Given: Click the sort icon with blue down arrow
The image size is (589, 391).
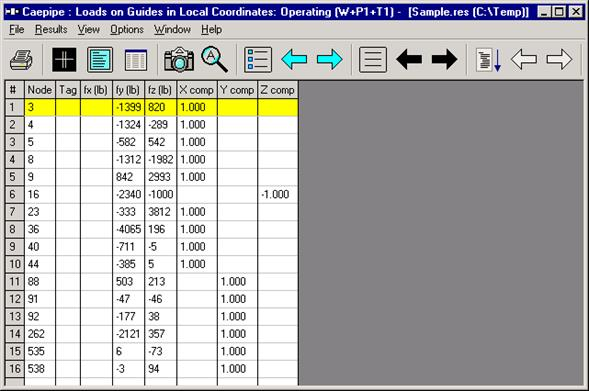Looking at the screenshot, I should click(x=488, y=59).
